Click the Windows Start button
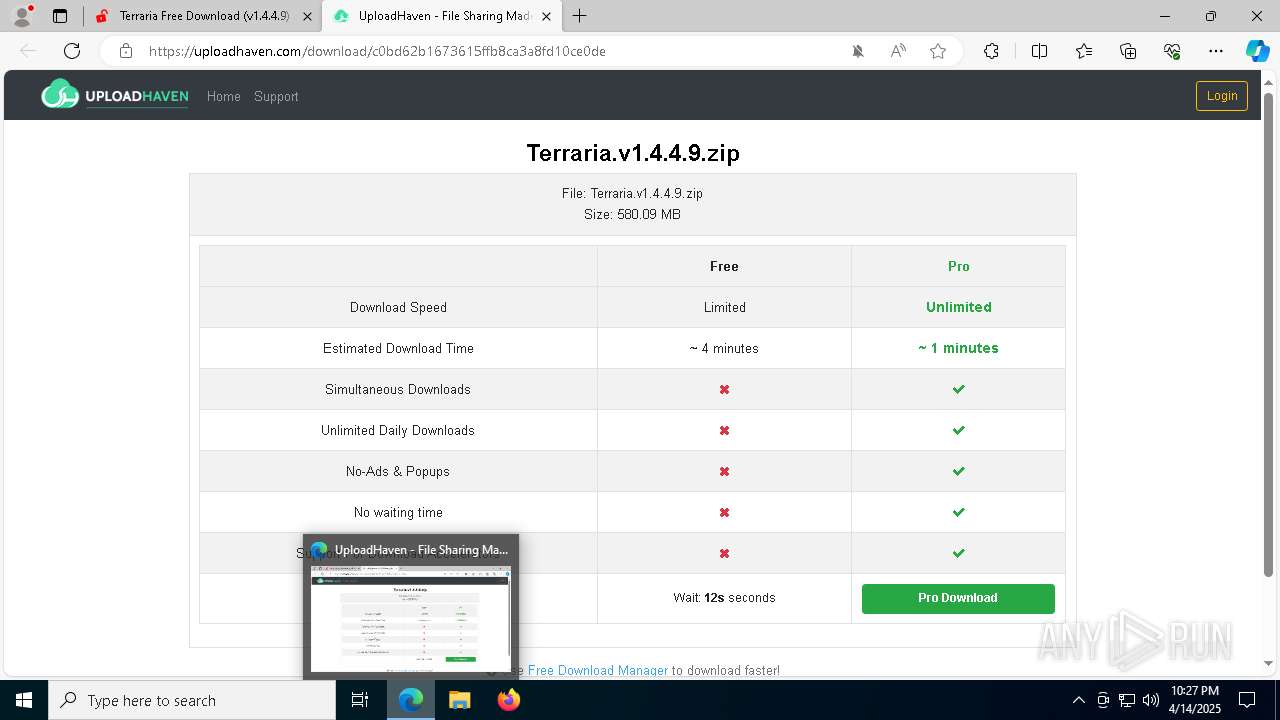 click(24, 700)
